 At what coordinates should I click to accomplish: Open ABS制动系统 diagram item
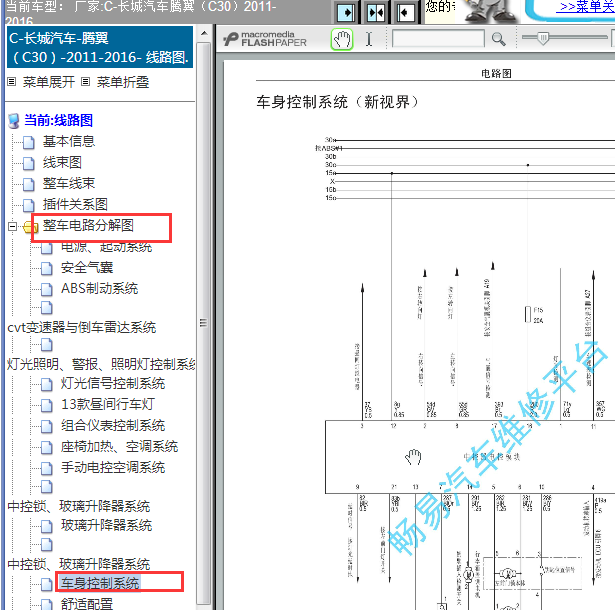[x=100, y=289]
